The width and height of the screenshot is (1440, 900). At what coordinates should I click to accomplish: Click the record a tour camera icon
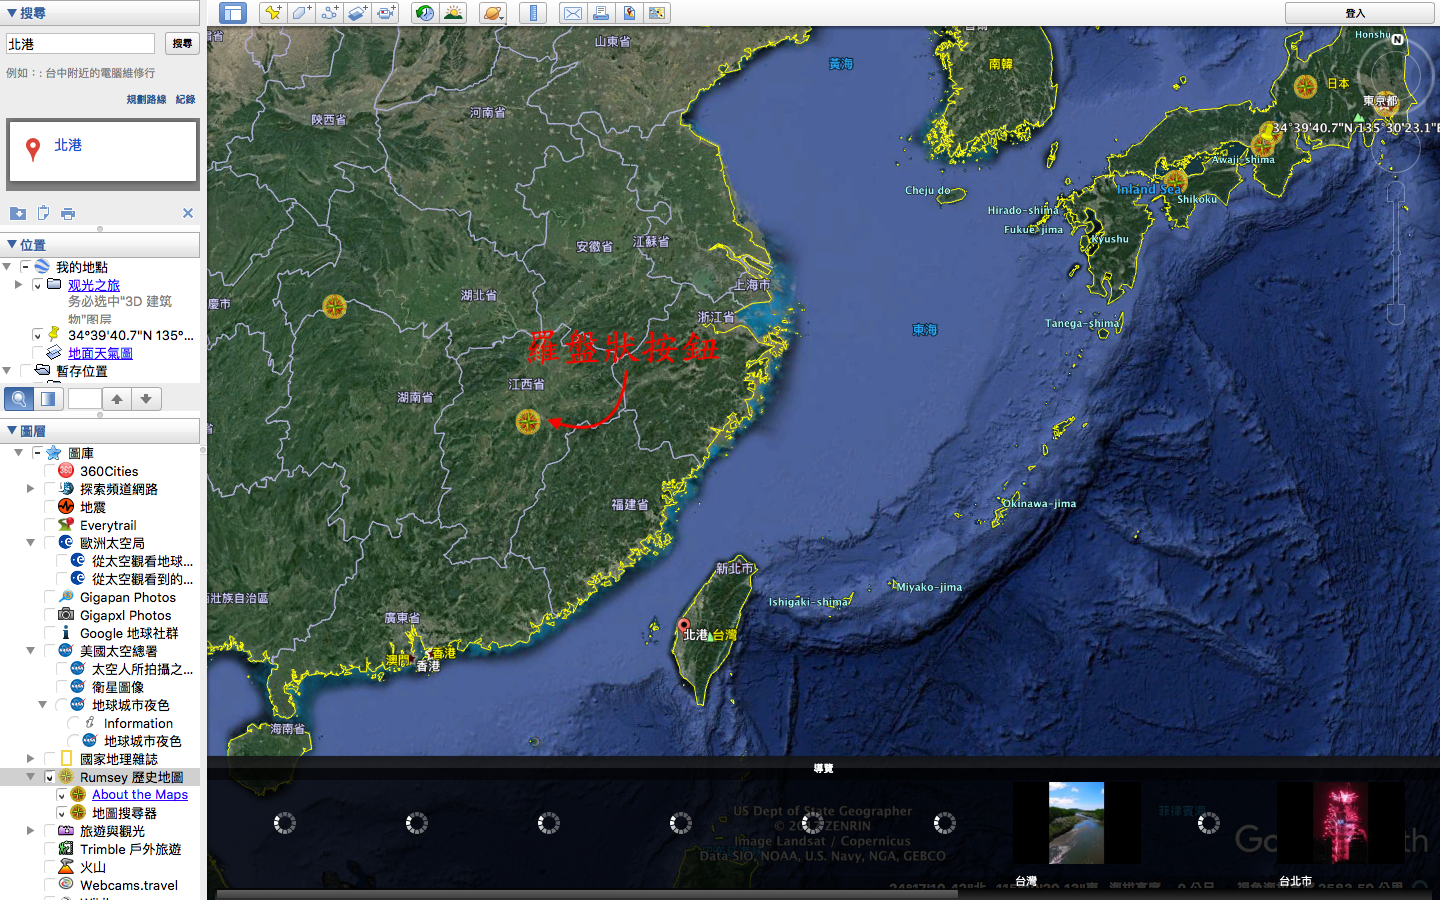[x=386, y=13]
